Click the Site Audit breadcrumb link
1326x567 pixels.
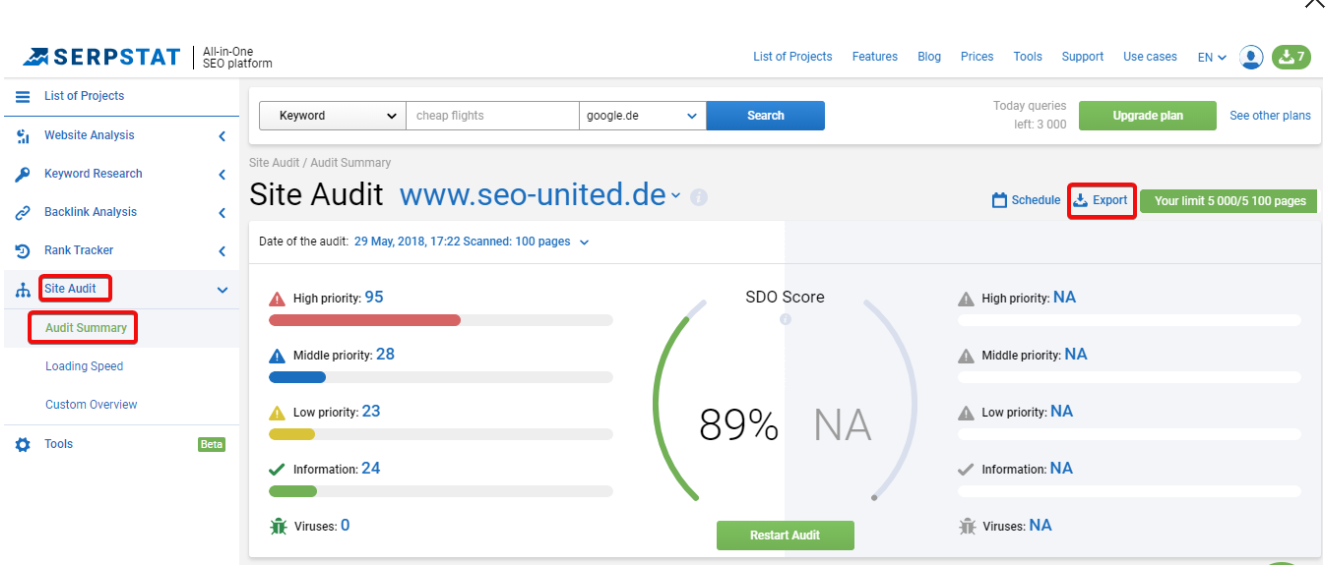(x=275, y=163)
